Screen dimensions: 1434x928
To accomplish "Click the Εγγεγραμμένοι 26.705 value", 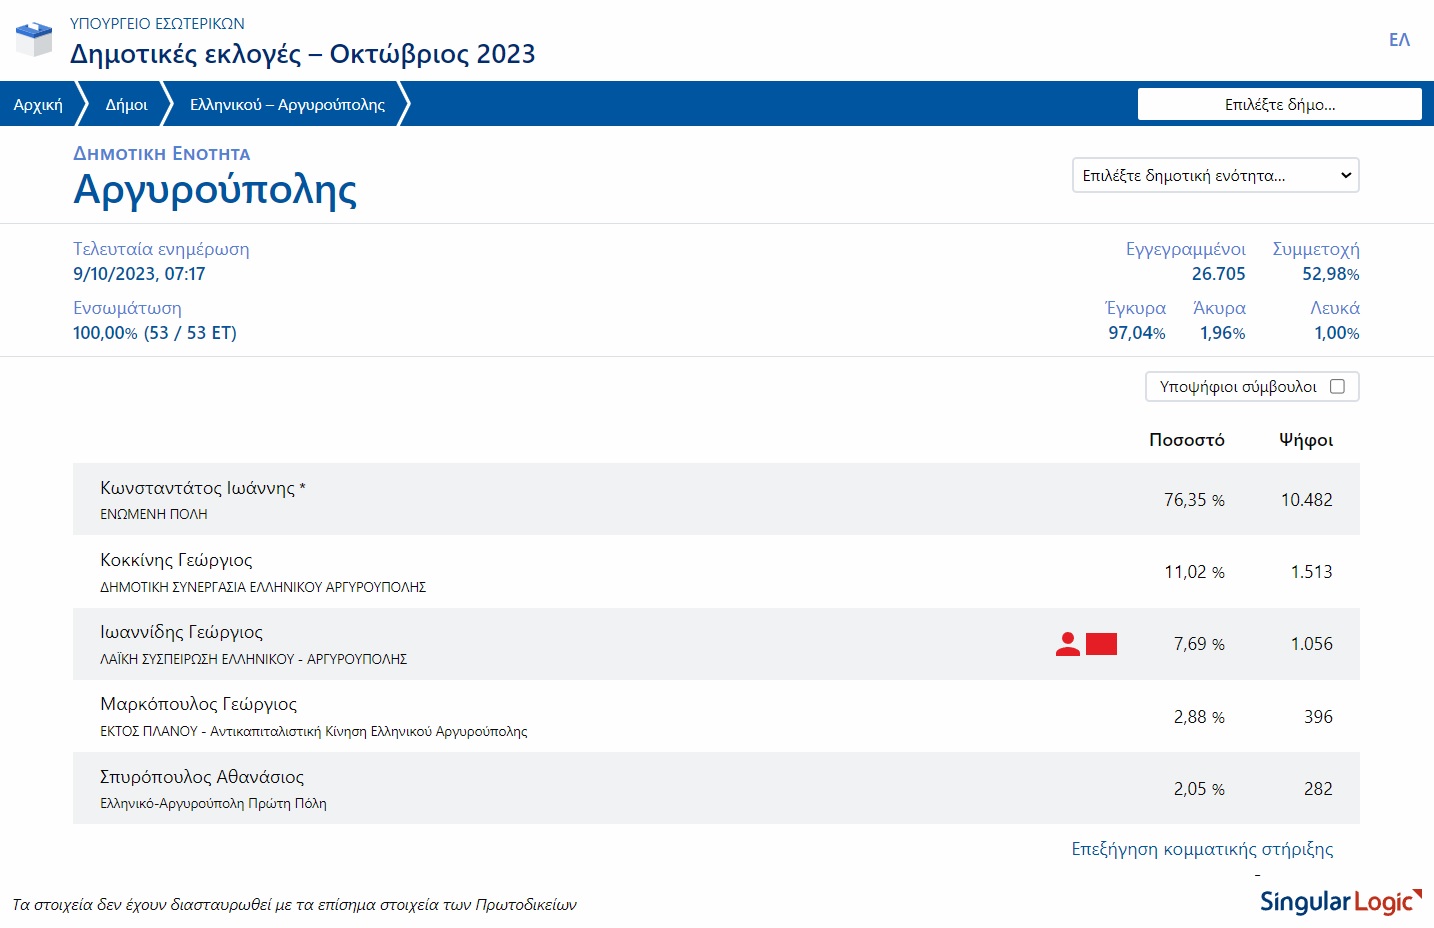I will [x=1218, y=274].
